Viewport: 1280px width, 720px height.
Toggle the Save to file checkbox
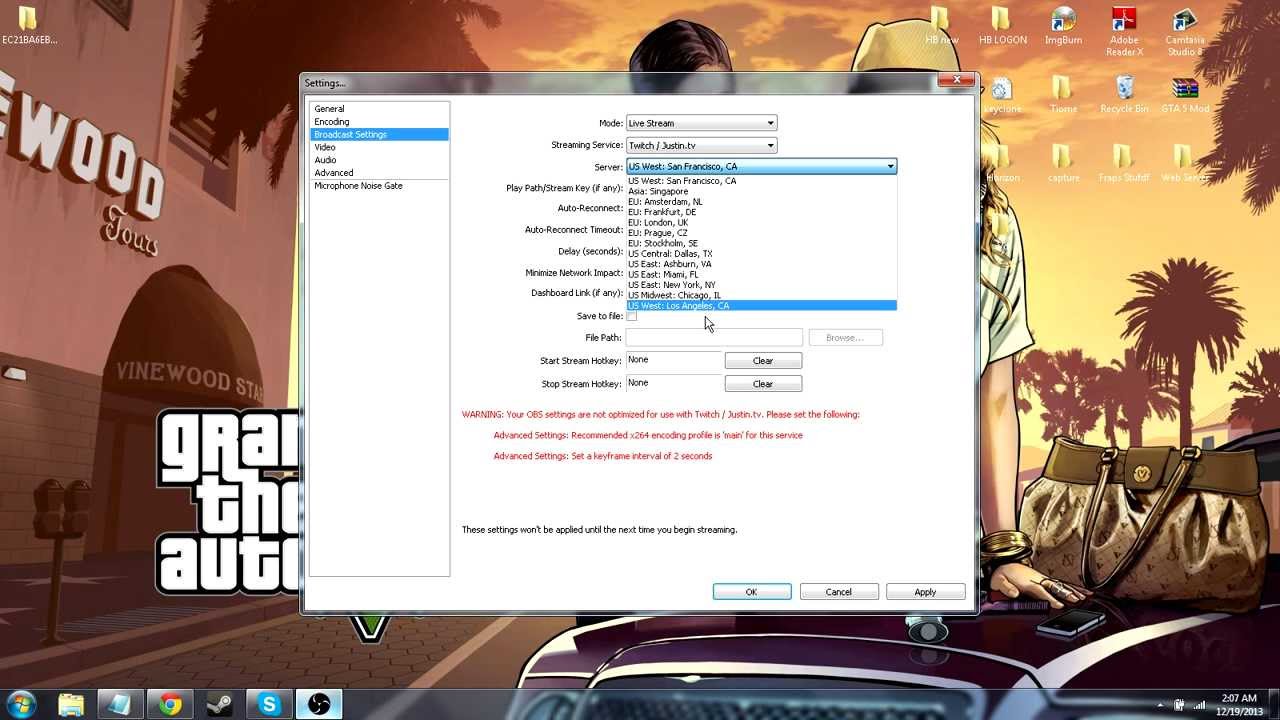click(x=631, y=316)
